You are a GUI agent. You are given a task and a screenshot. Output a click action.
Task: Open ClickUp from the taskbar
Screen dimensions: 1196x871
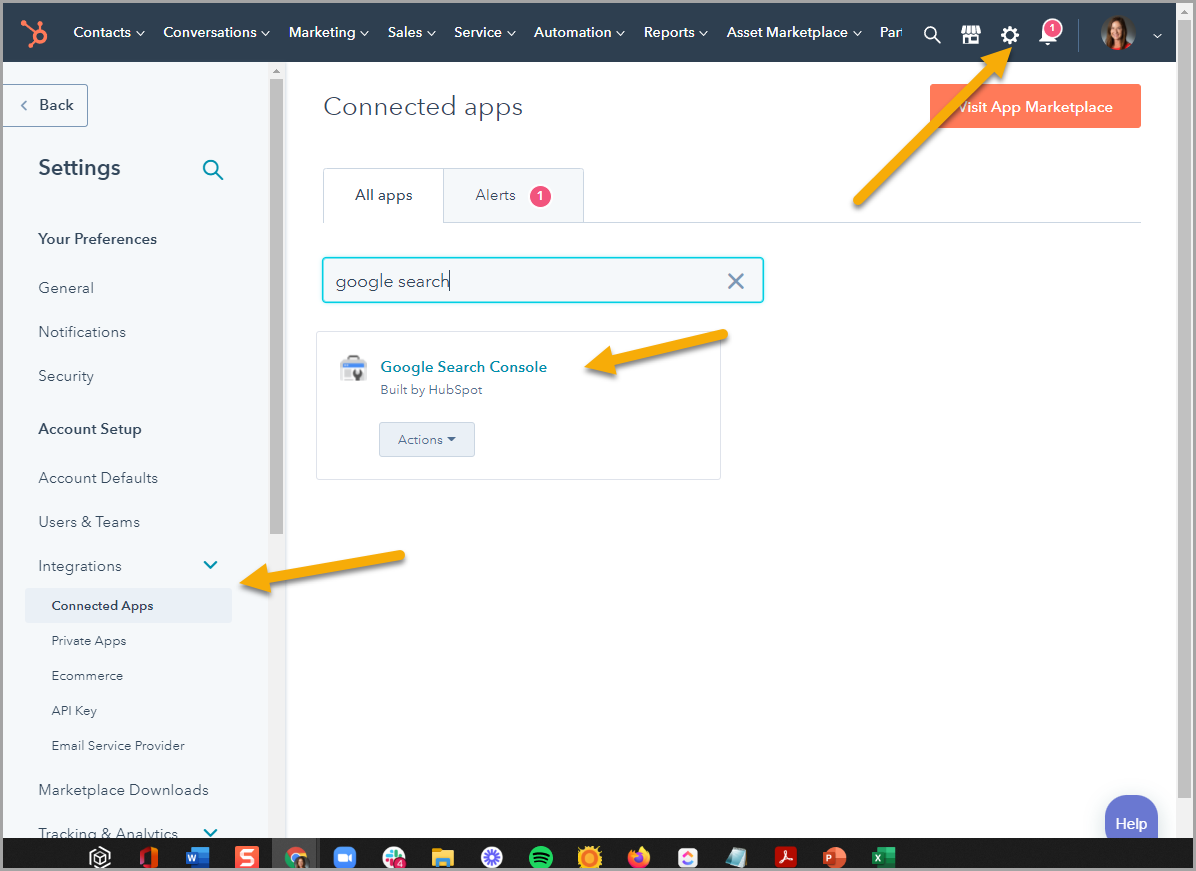pos(687,857)
